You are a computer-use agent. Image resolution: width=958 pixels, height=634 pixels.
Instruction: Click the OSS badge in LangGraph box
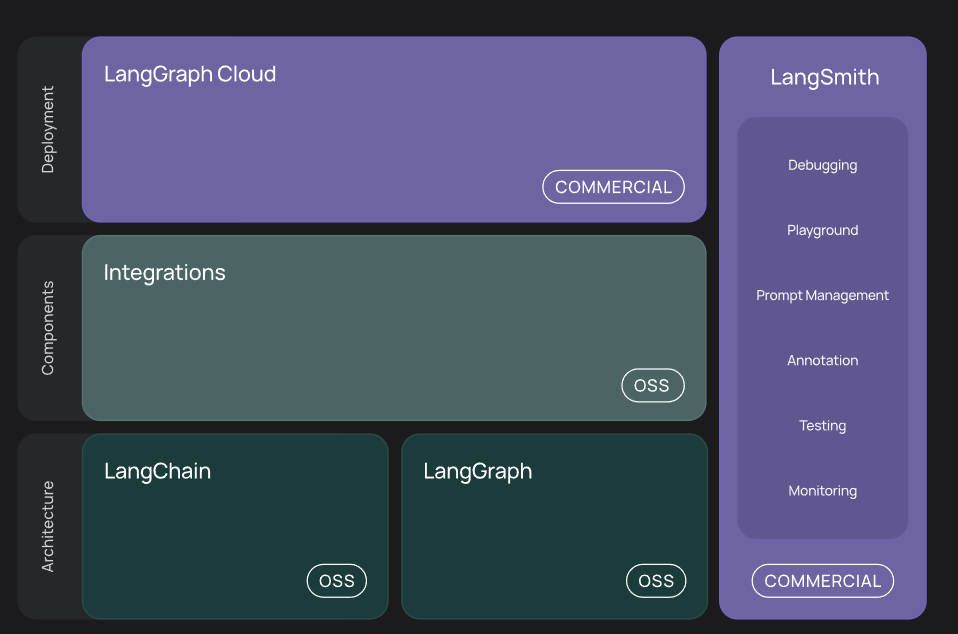pyautogui.click(x=656, y=581)
